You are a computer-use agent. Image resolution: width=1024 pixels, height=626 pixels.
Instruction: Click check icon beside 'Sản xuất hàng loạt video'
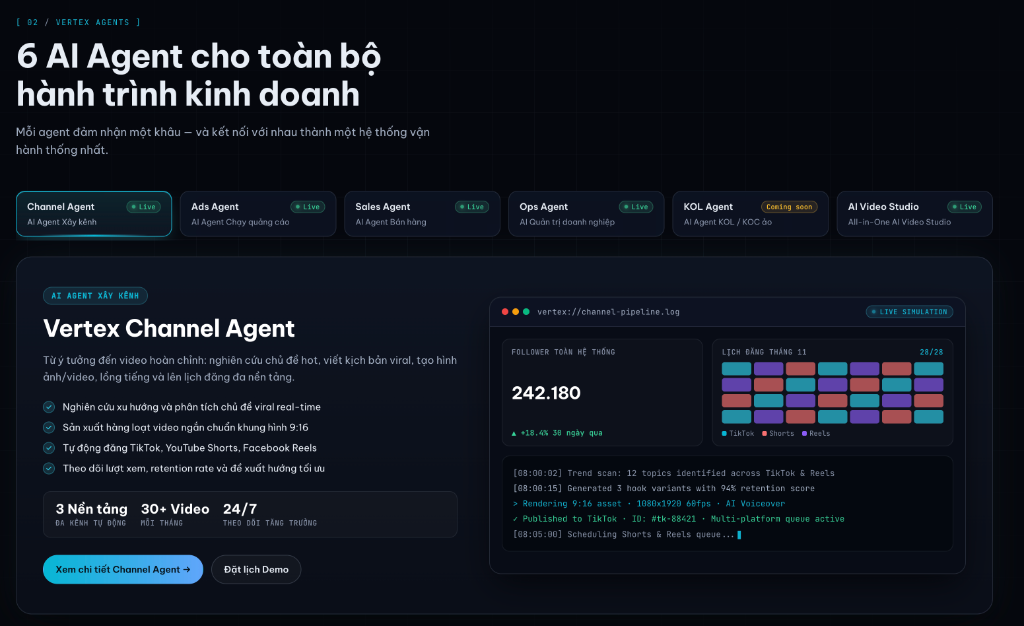[x=49, y=428]
